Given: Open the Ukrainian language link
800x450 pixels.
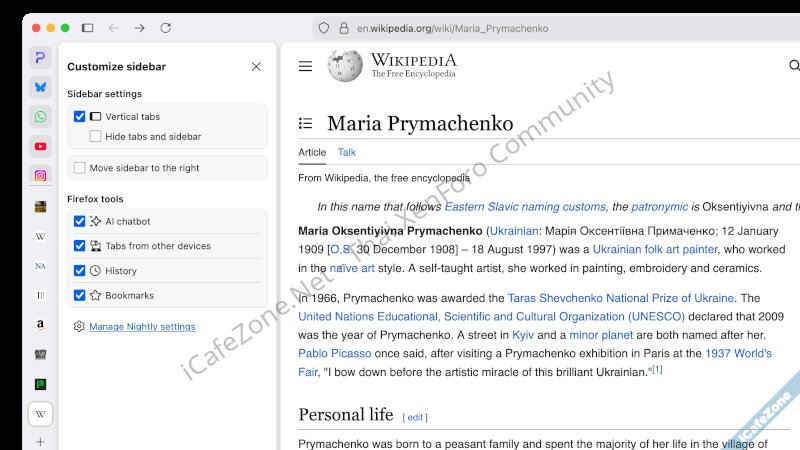Looking at the screenshot, I should [513, 231].
